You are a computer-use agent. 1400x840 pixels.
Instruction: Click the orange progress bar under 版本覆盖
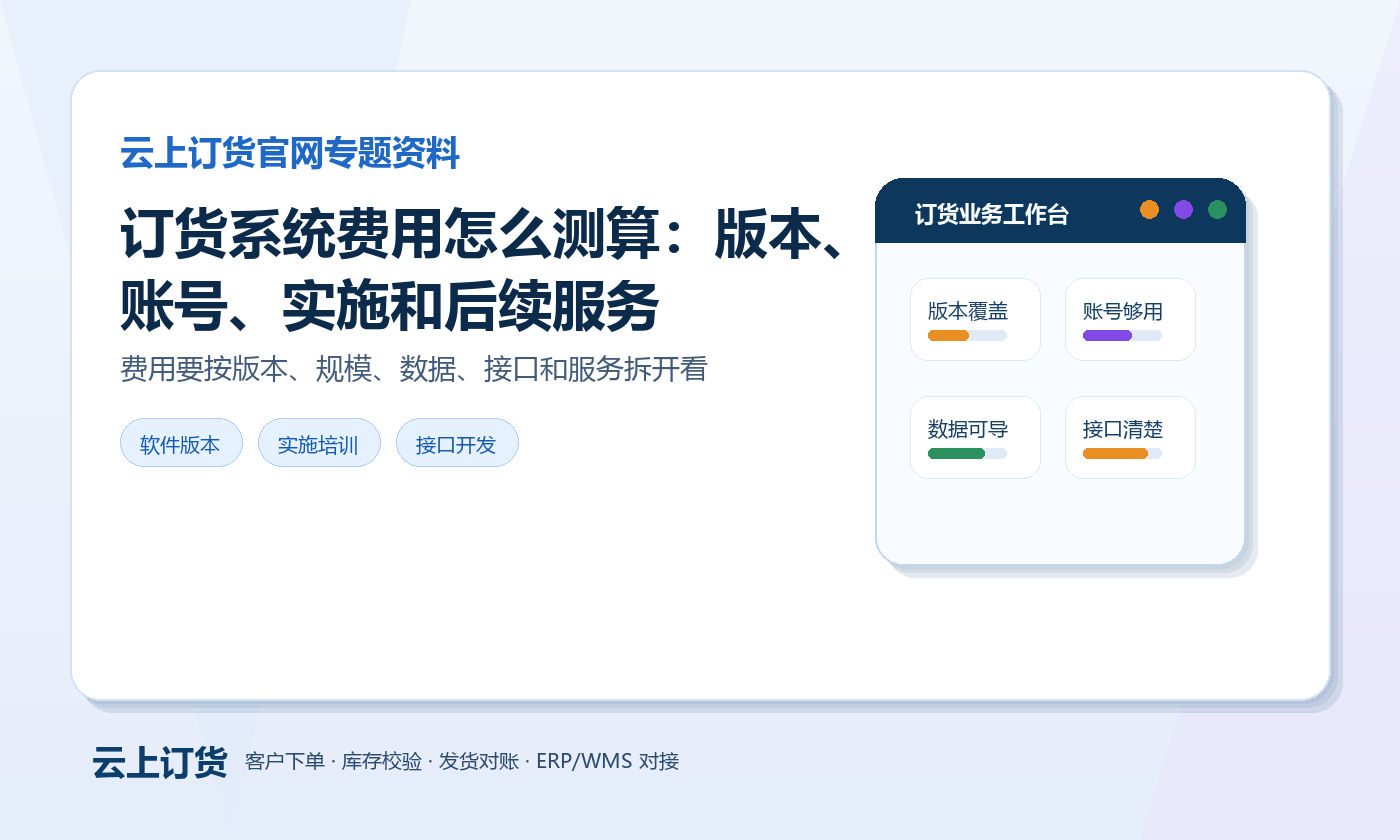(967, 335)
